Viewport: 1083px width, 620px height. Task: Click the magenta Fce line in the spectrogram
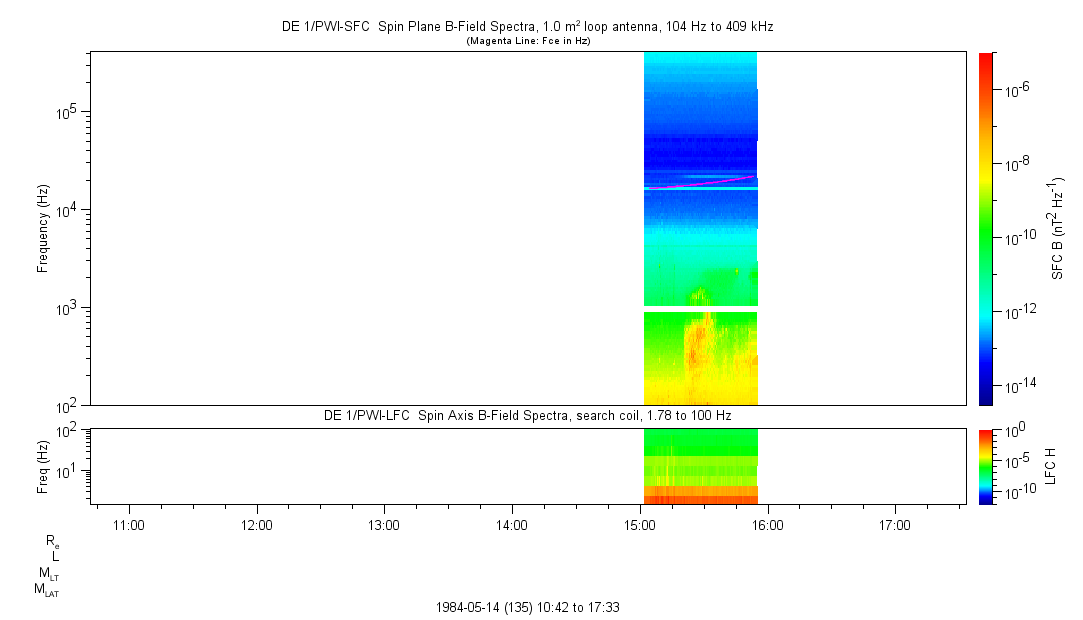[x=700, y=183]
